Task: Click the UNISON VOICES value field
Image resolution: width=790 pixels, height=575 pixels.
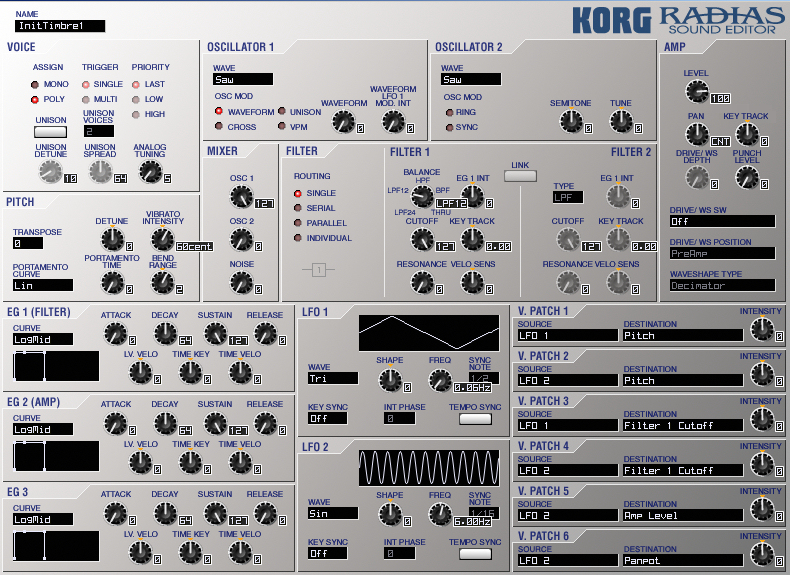Action: pyautogui.click(x=99, y=131)
